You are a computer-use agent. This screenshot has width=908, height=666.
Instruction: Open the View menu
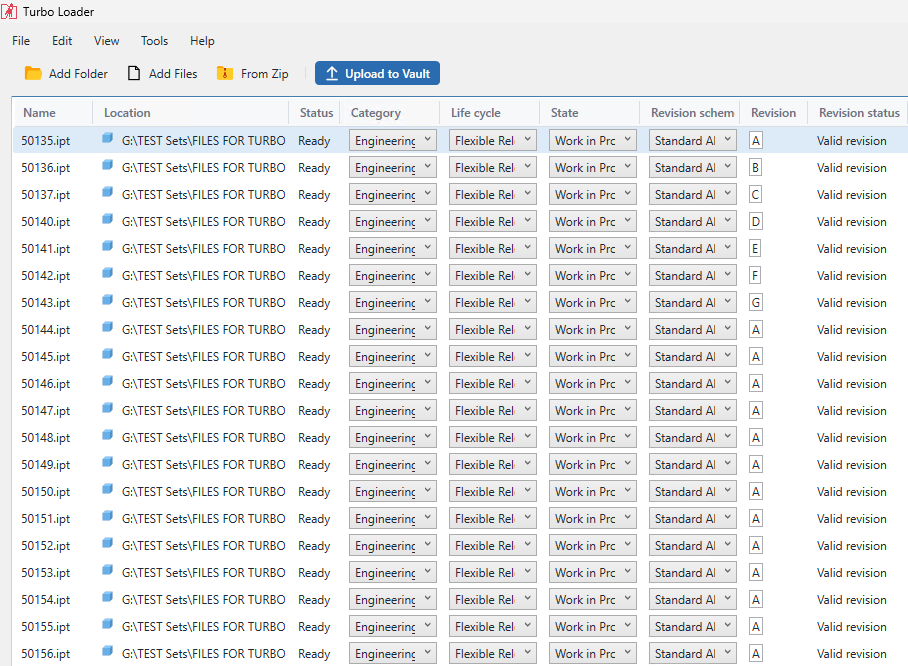[107, 41]
